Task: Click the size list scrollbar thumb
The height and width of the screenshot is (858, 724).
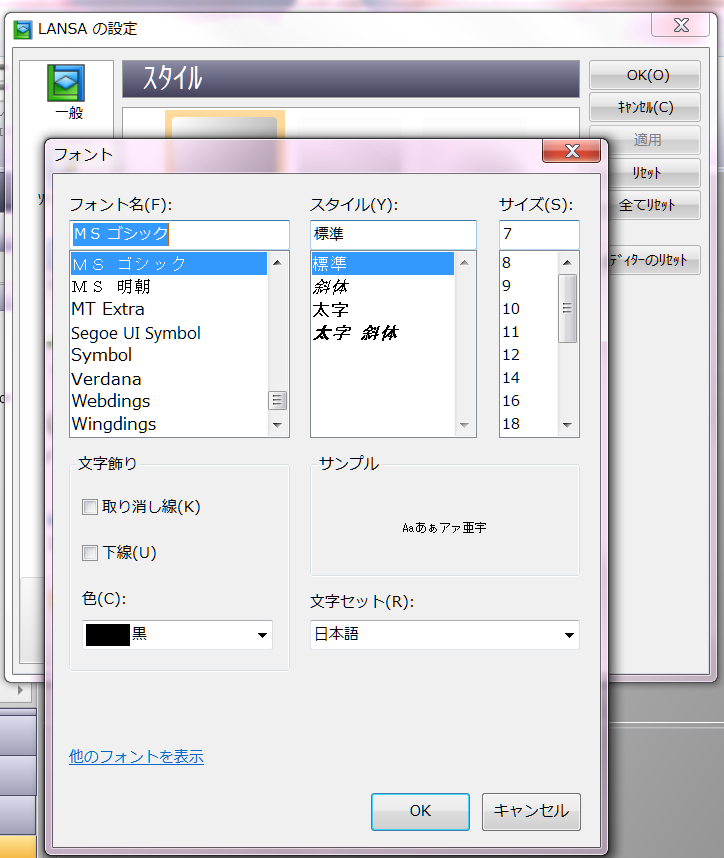Action: tap(567, 308)
